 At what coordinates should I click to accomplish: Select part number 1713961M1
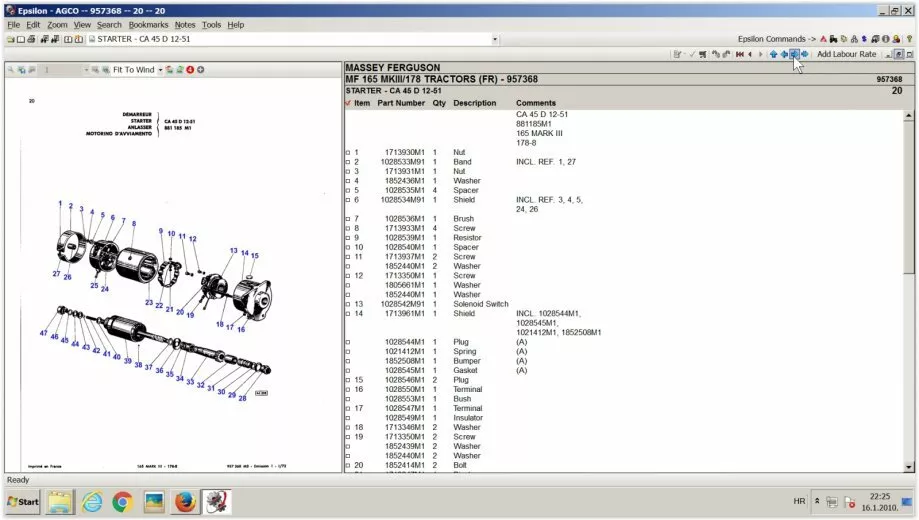[404, 314]
